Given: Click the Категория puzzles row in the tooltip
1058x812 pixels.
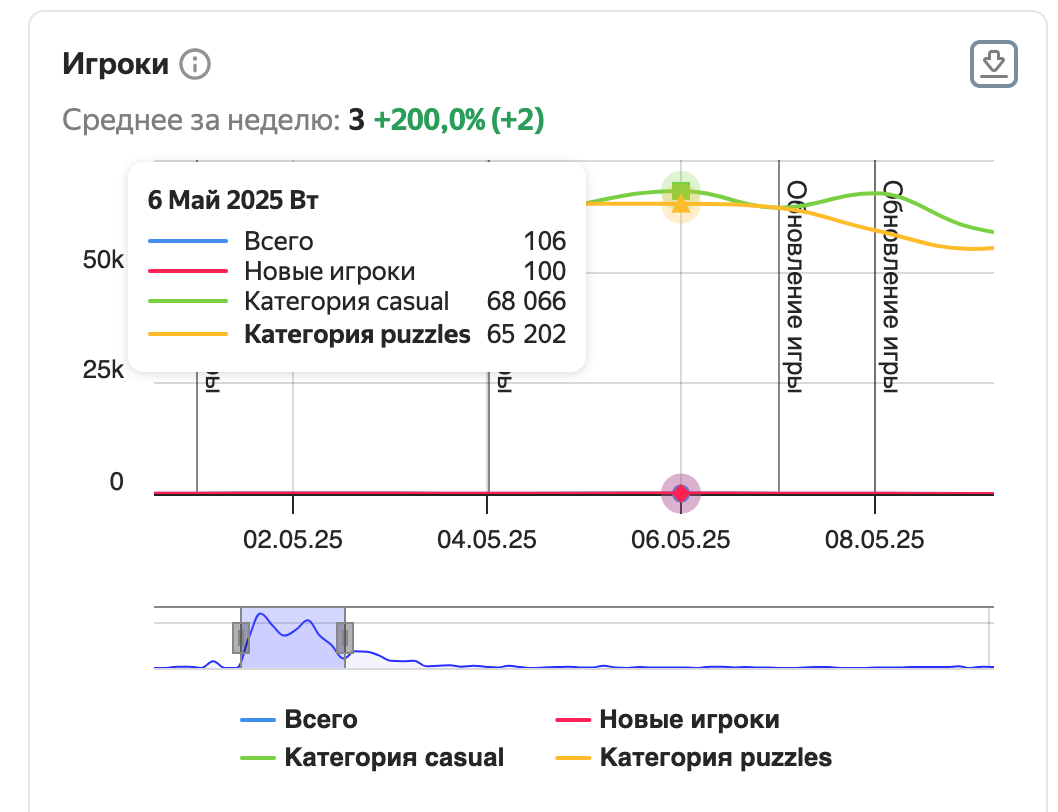Looking at the screenshot, I should coord(357,334).
